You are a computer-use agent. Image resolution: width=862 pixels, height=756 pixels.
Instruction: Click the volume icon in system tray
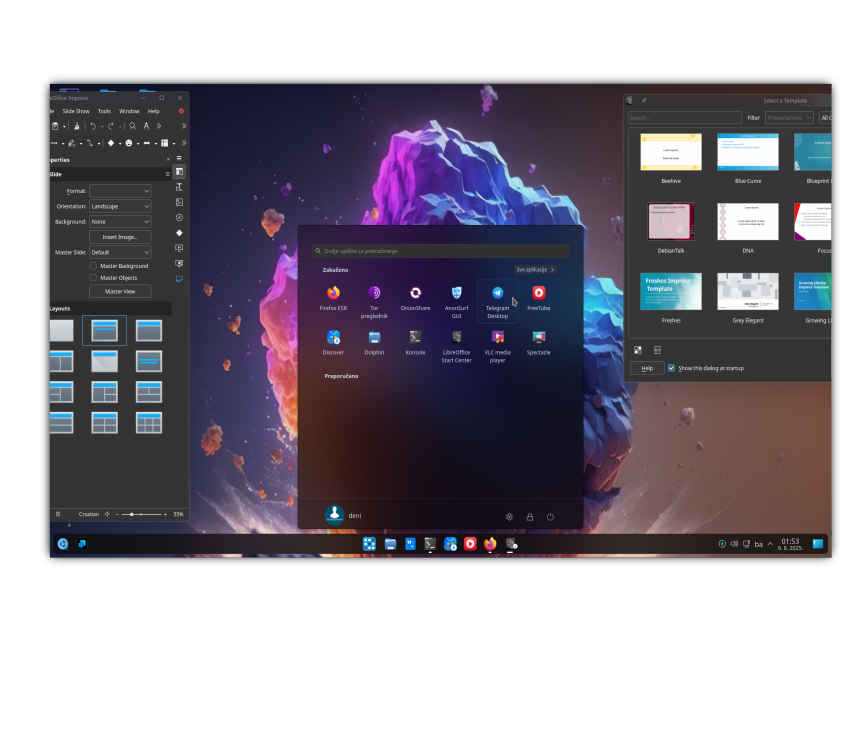tap(734, 544)
